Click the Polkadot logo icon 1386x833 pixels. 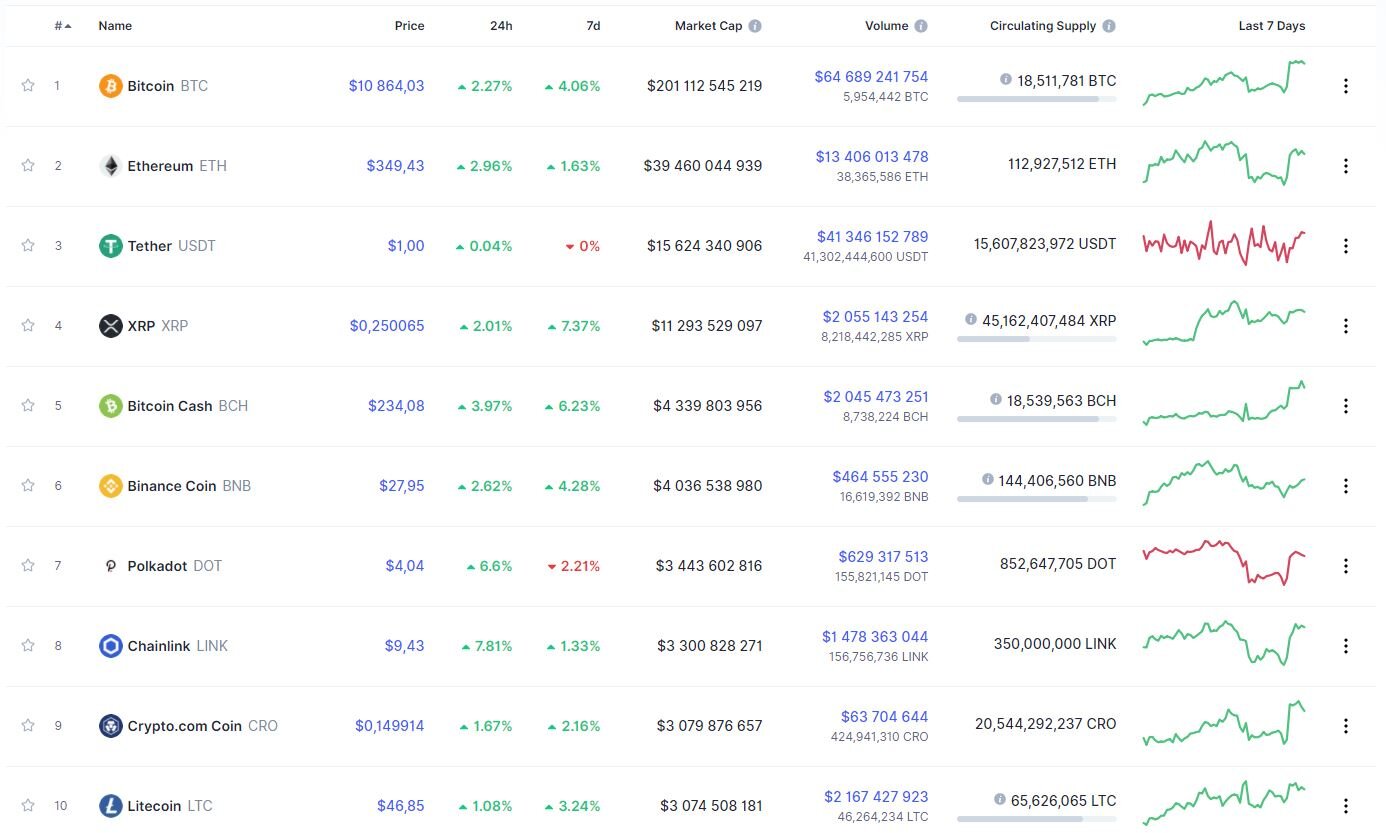pos(110,566)
